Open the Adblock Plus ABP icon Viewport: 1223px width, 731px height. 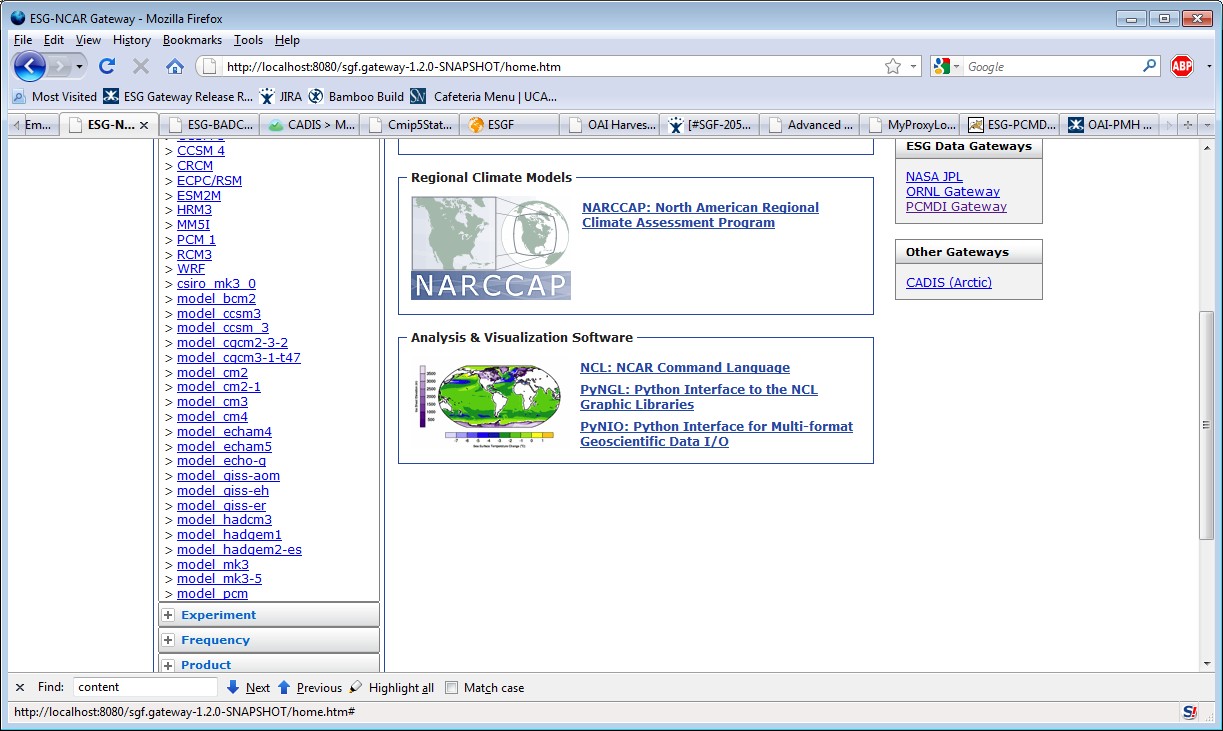(x=1182, y=66)
